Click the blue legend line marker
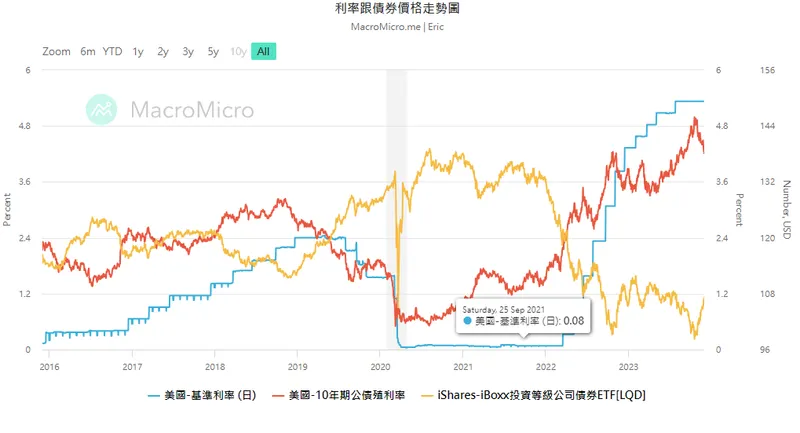 pos(153,395)
